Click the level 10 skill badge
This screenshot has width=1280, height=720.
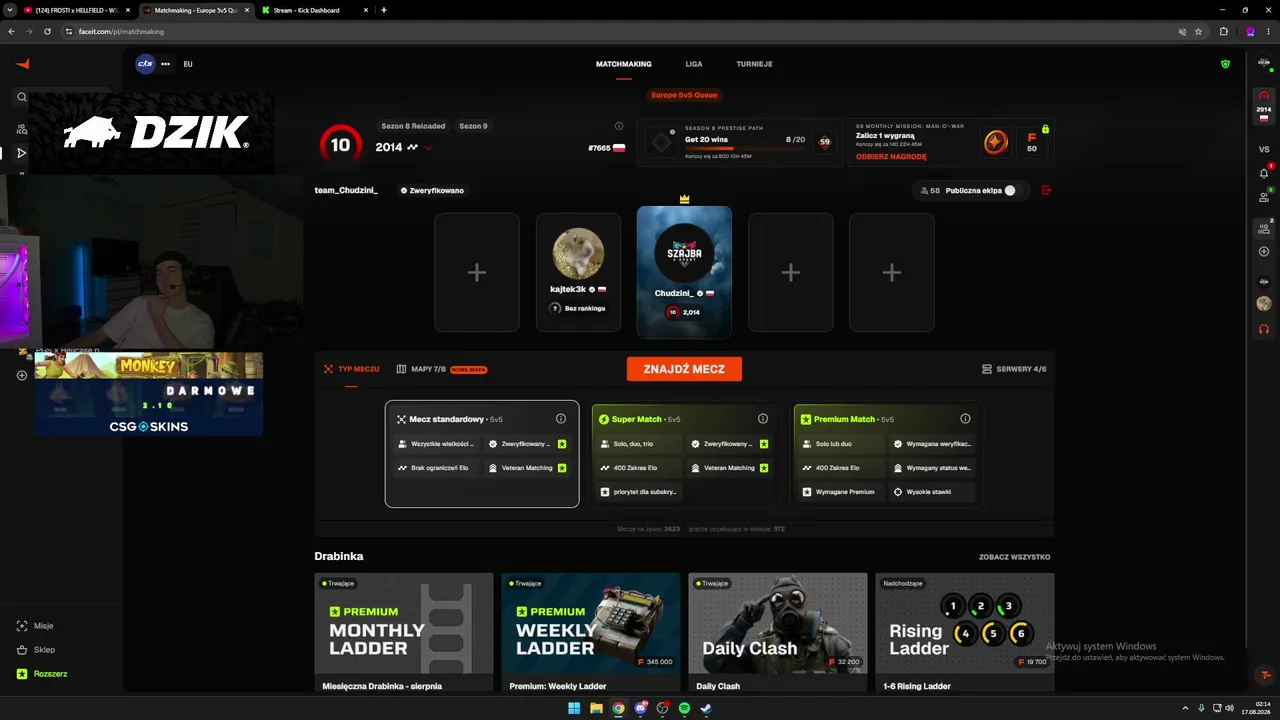340,145
